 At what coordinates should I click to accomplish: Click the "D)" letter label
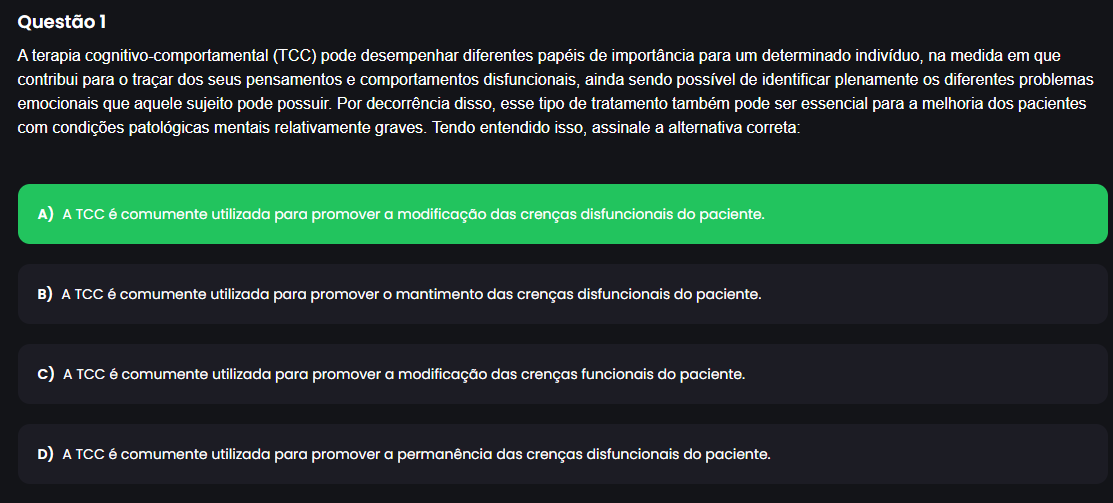pyautogui.click(x=45, y=454)
